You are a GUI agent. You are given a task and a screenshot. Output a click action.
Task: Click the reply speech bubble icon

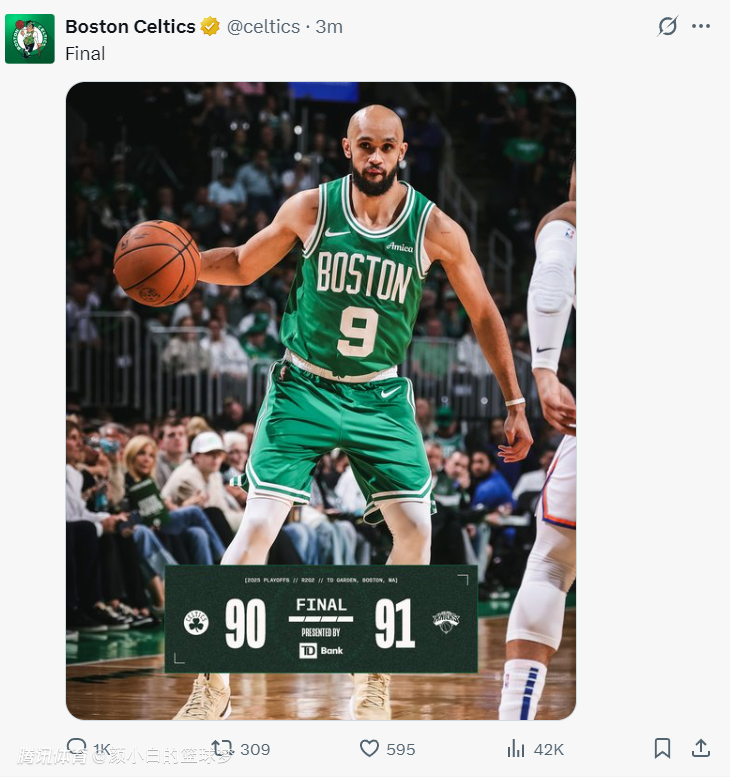tap(76, 748)
